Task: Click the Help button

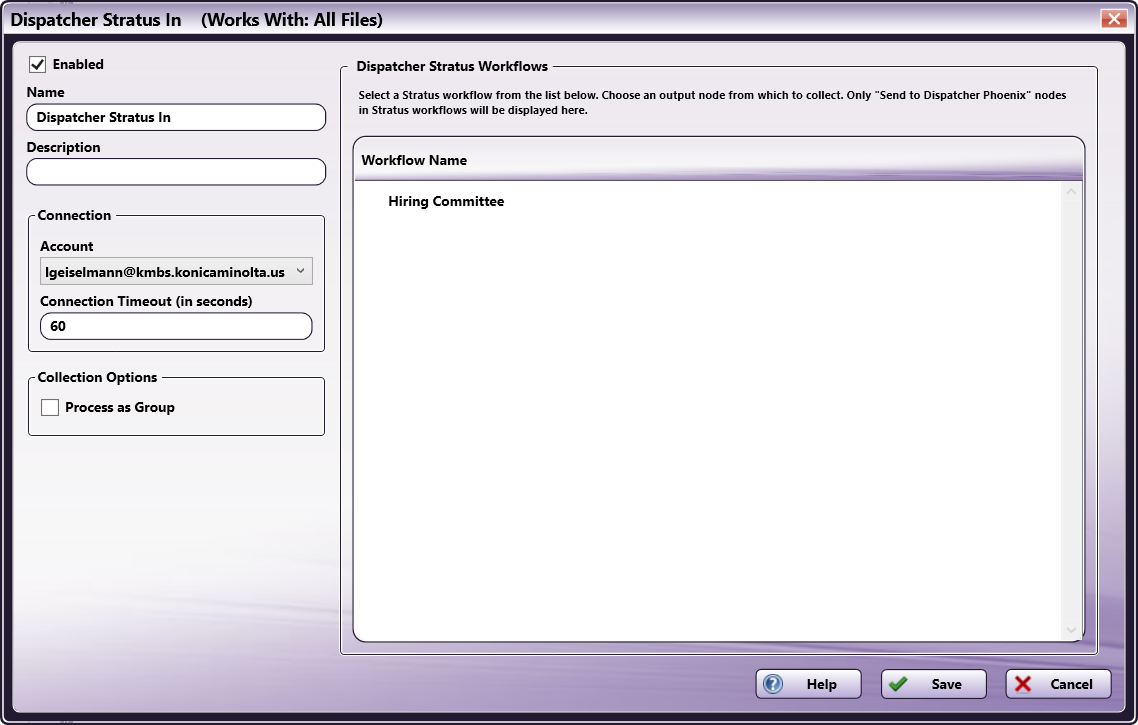Action: click(809, 684)
